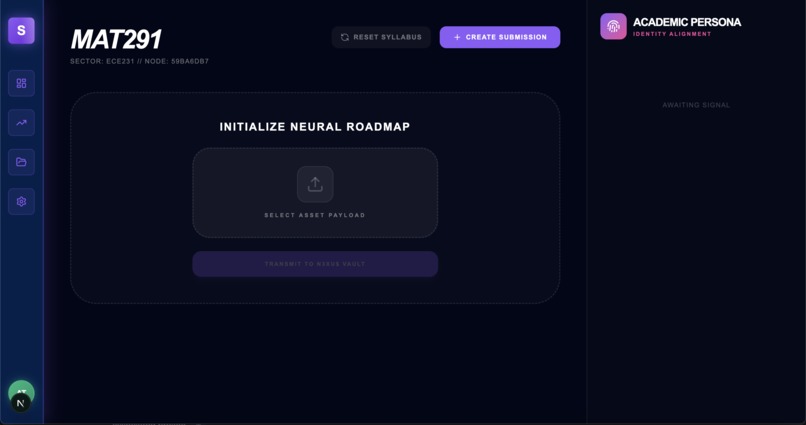Click the Next.js N badge icon

[21, 403]
